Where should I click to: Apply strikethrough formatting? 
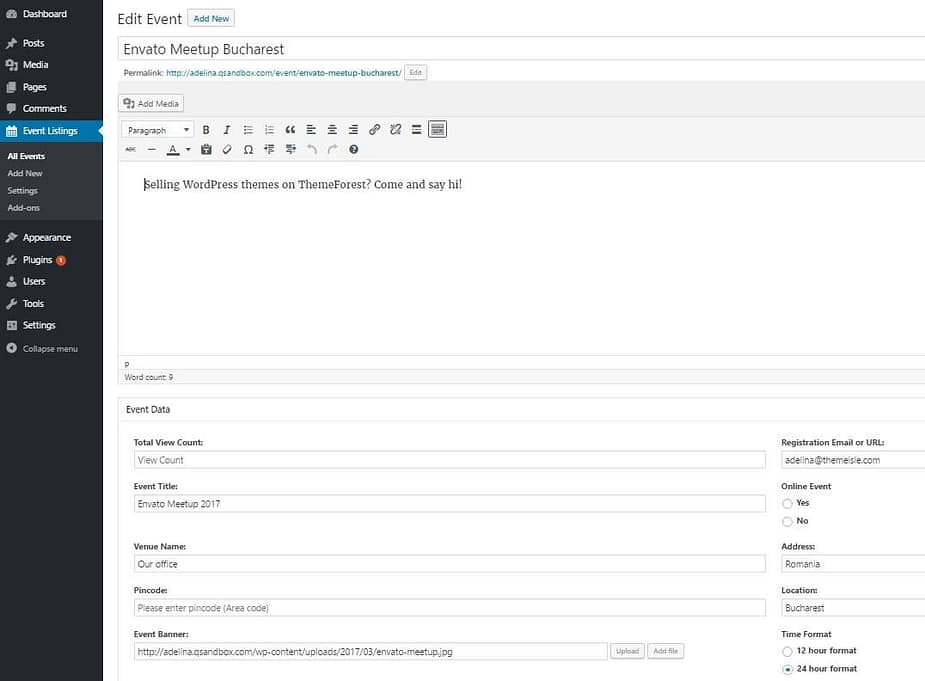130,149
